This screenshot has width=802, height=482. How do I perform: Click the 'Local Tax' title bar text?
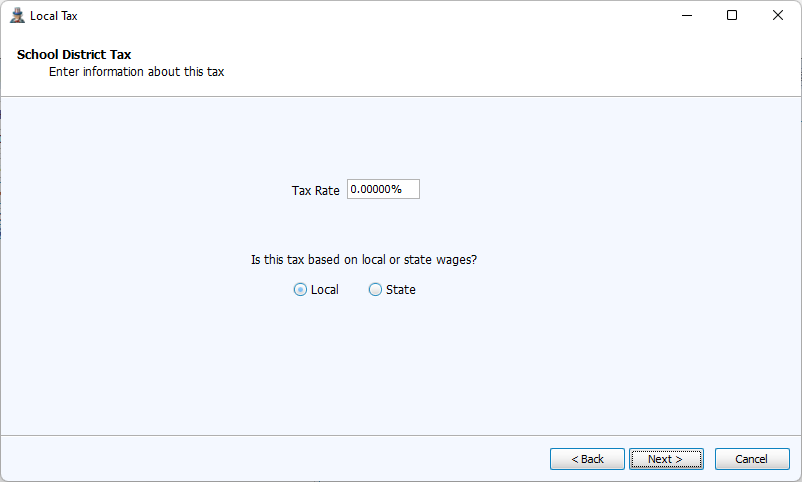pyautogui.click(x=54, y=16)
